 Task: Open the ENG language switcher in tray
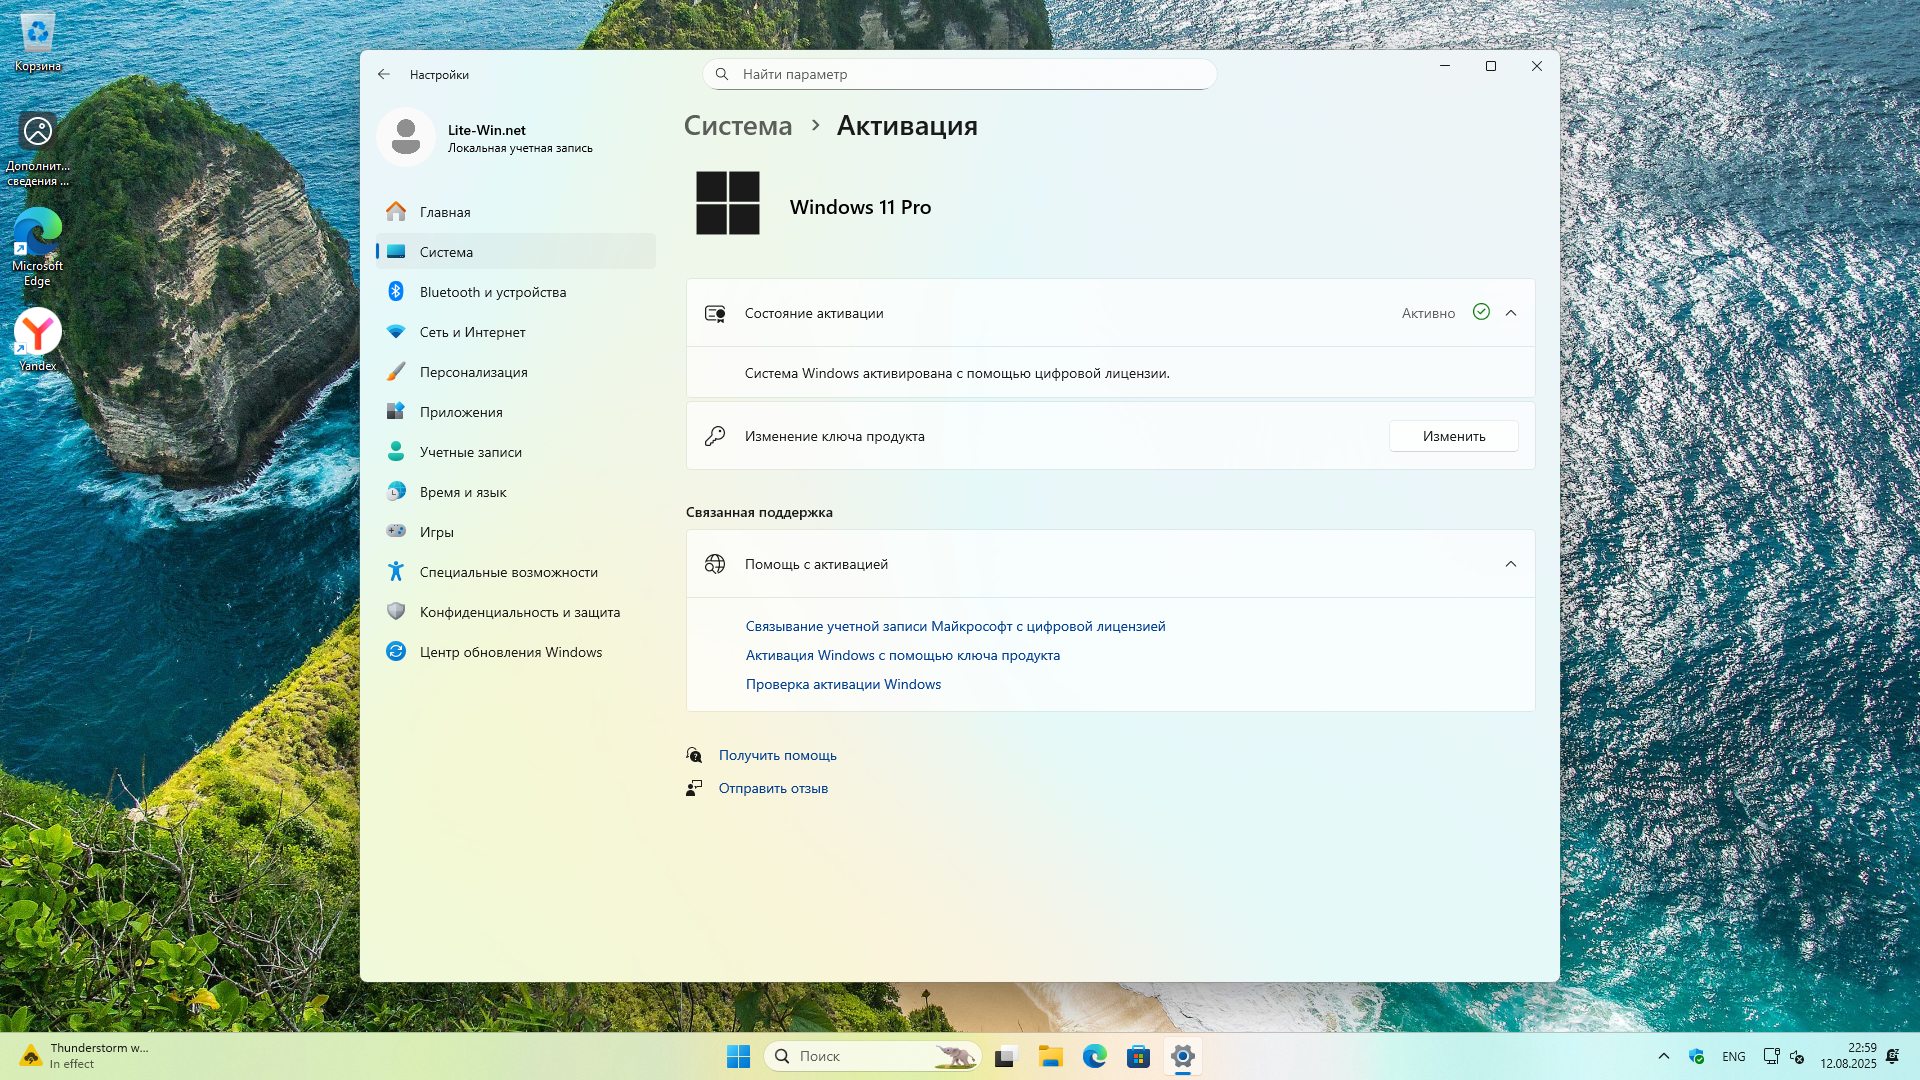[1734, 1056]
